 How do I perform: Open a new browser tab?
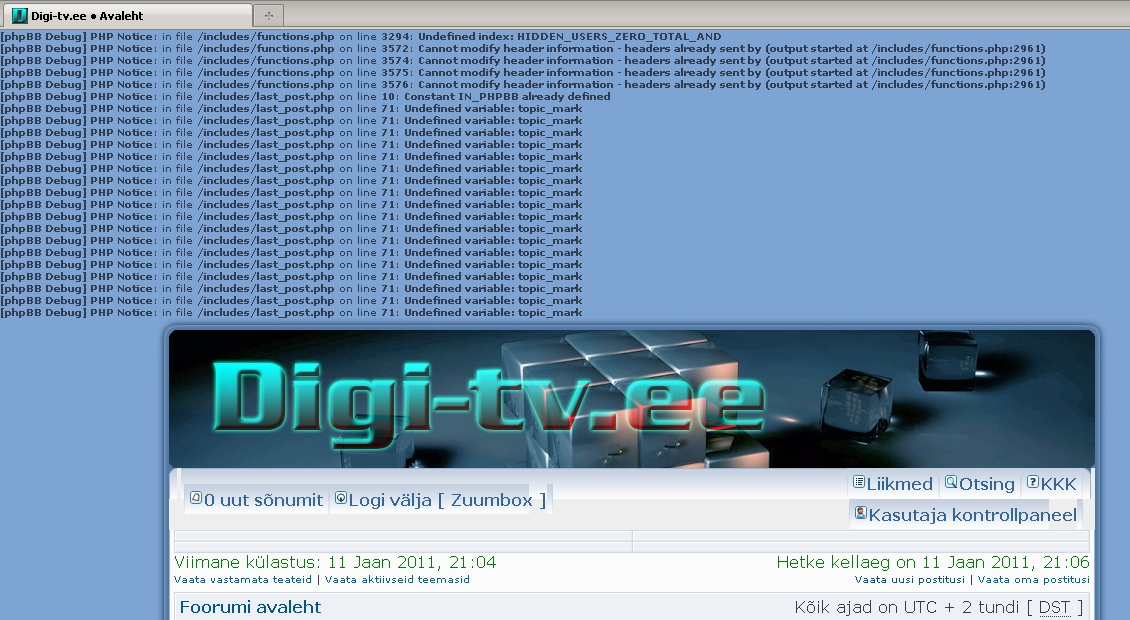(268, 15)
